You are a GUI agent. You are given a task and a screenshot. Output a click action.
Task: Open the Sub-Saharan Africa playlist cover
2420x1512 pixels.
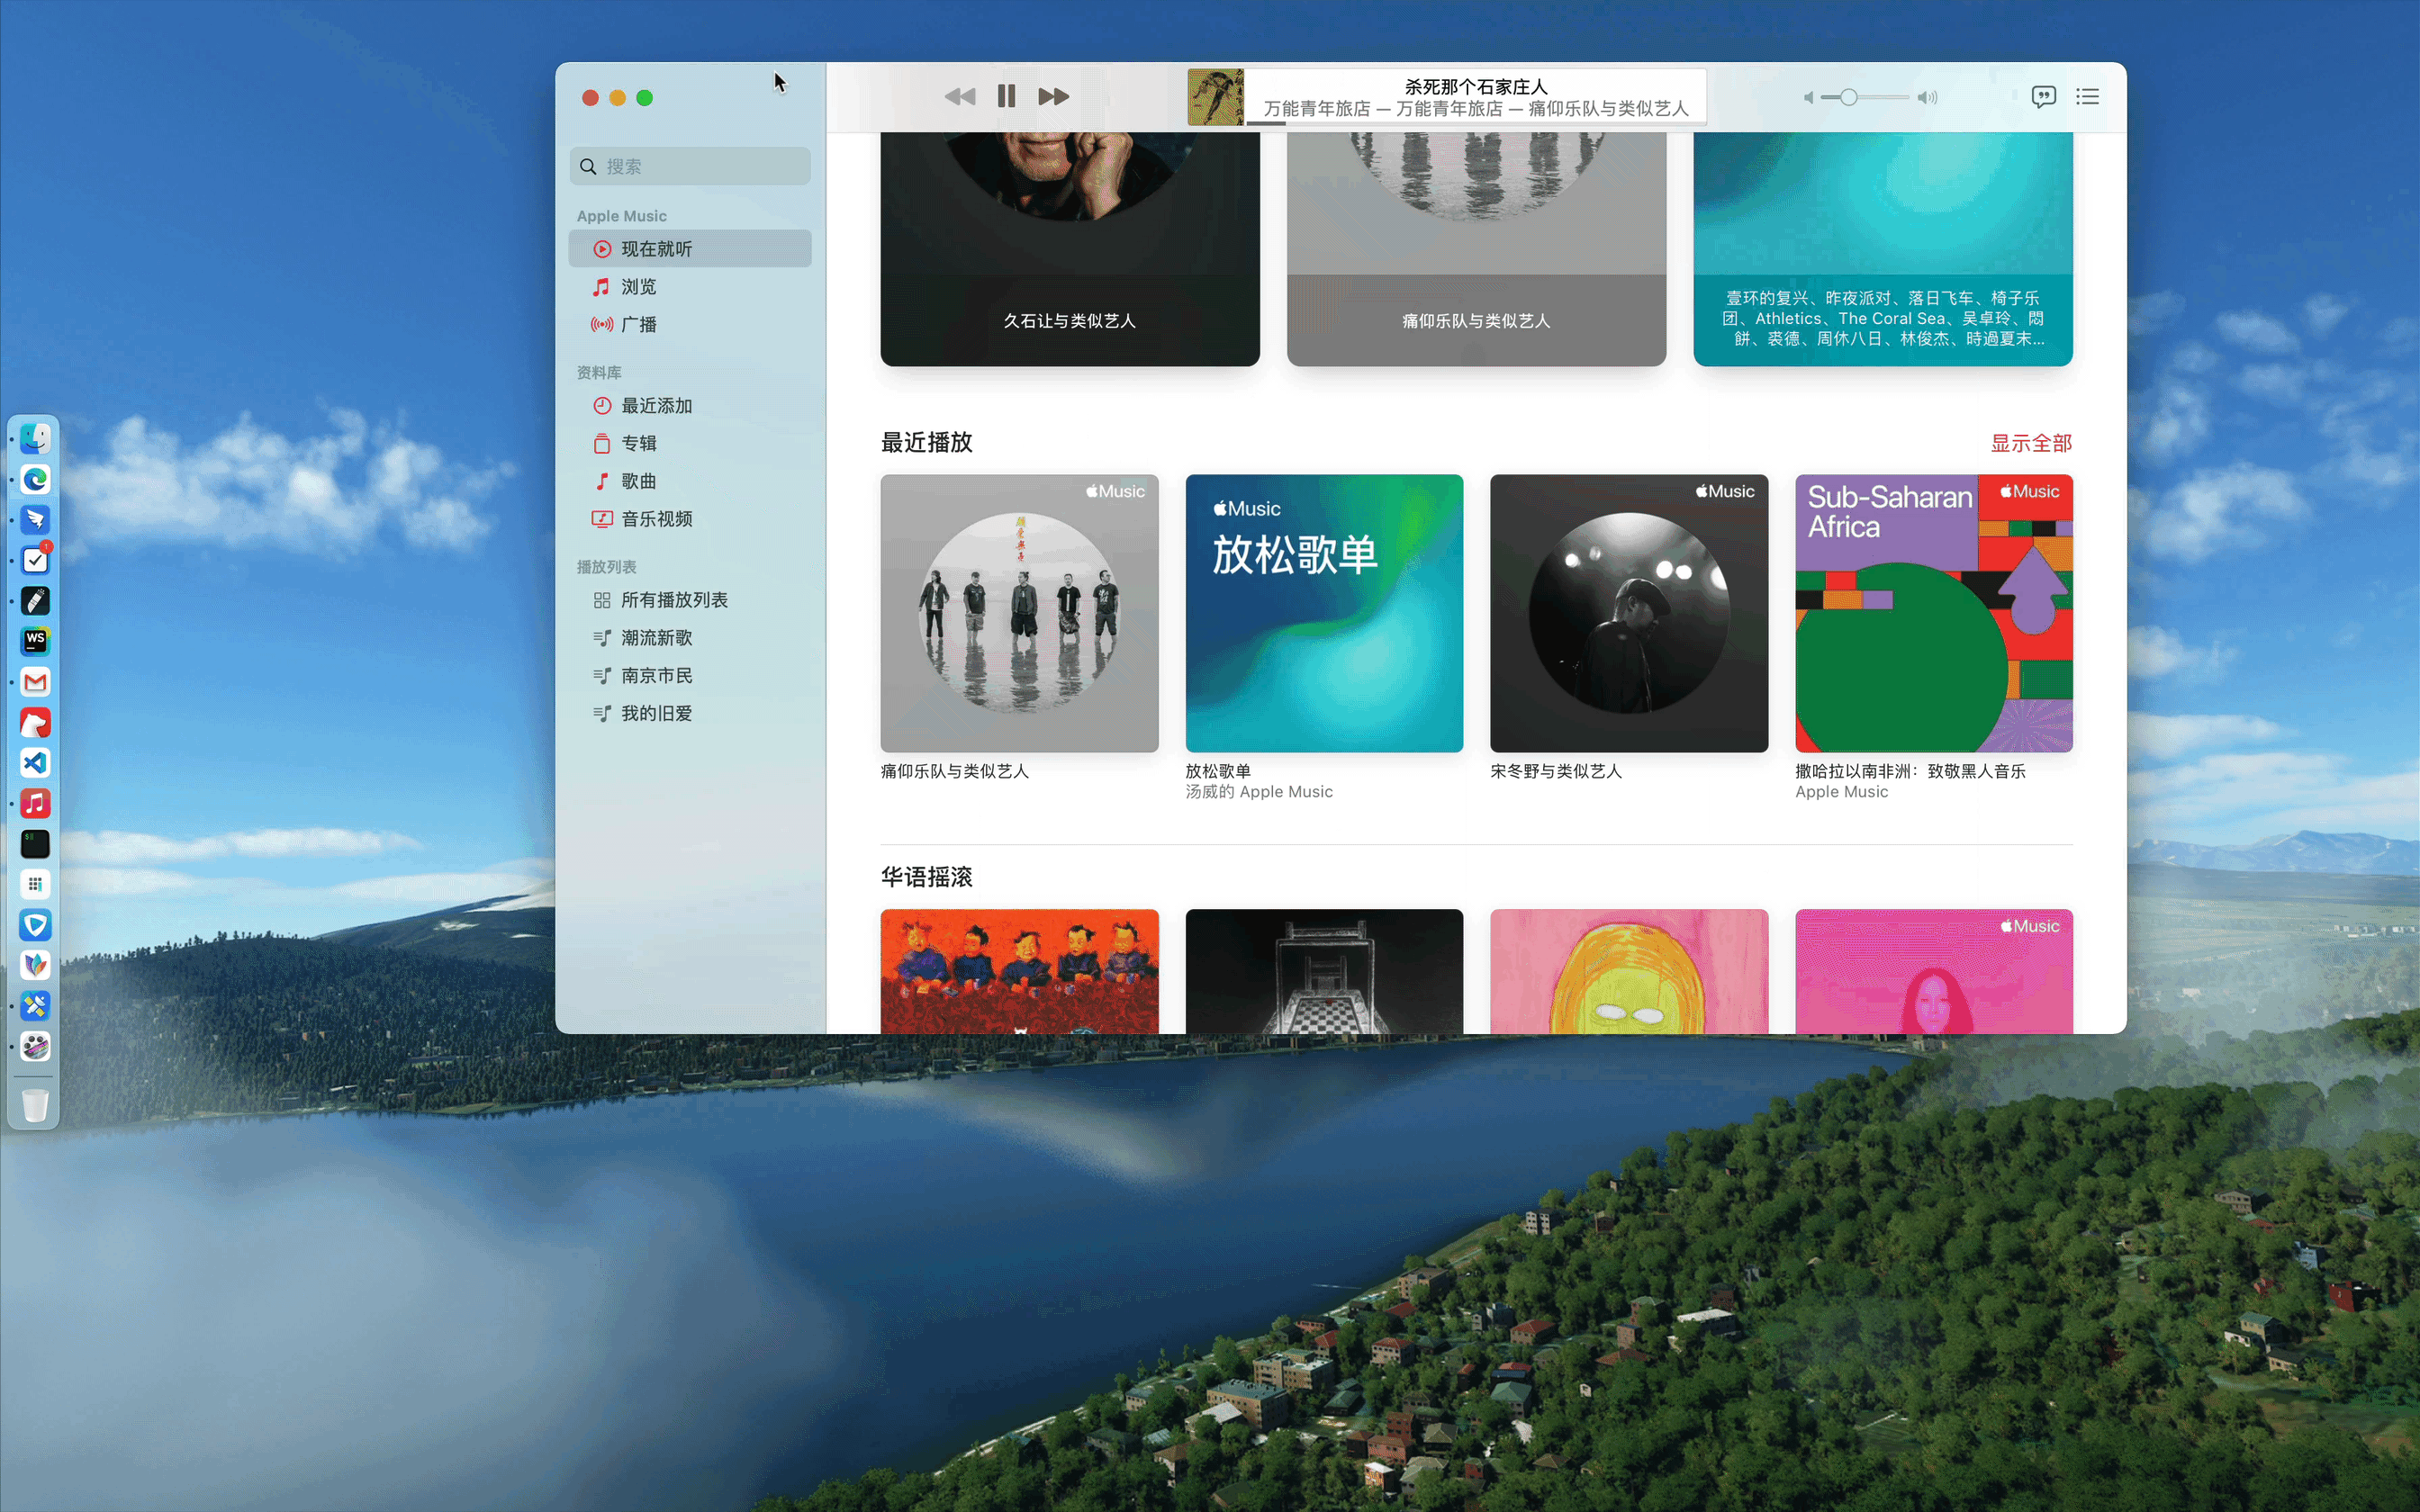click(1933, 613)
